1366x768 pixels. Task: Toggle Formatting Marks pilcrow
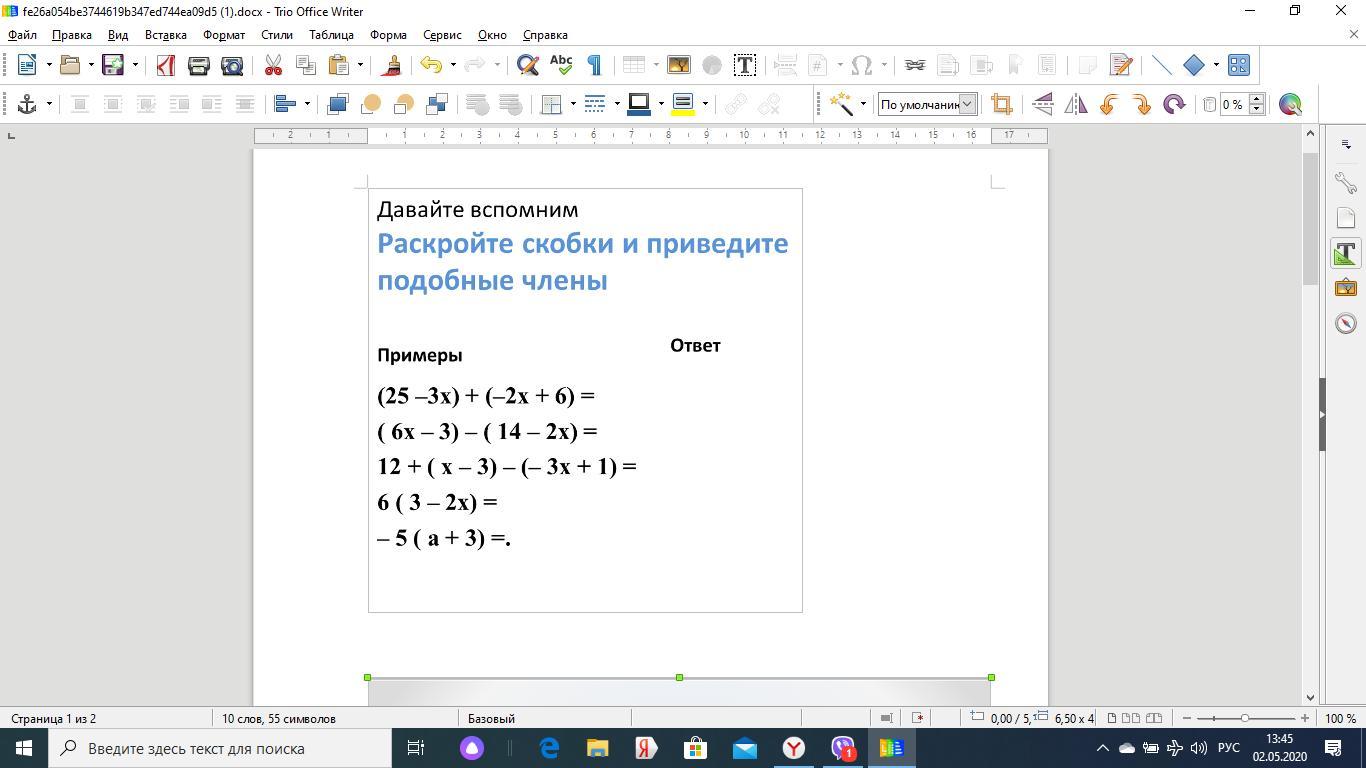tap(594, 65)
